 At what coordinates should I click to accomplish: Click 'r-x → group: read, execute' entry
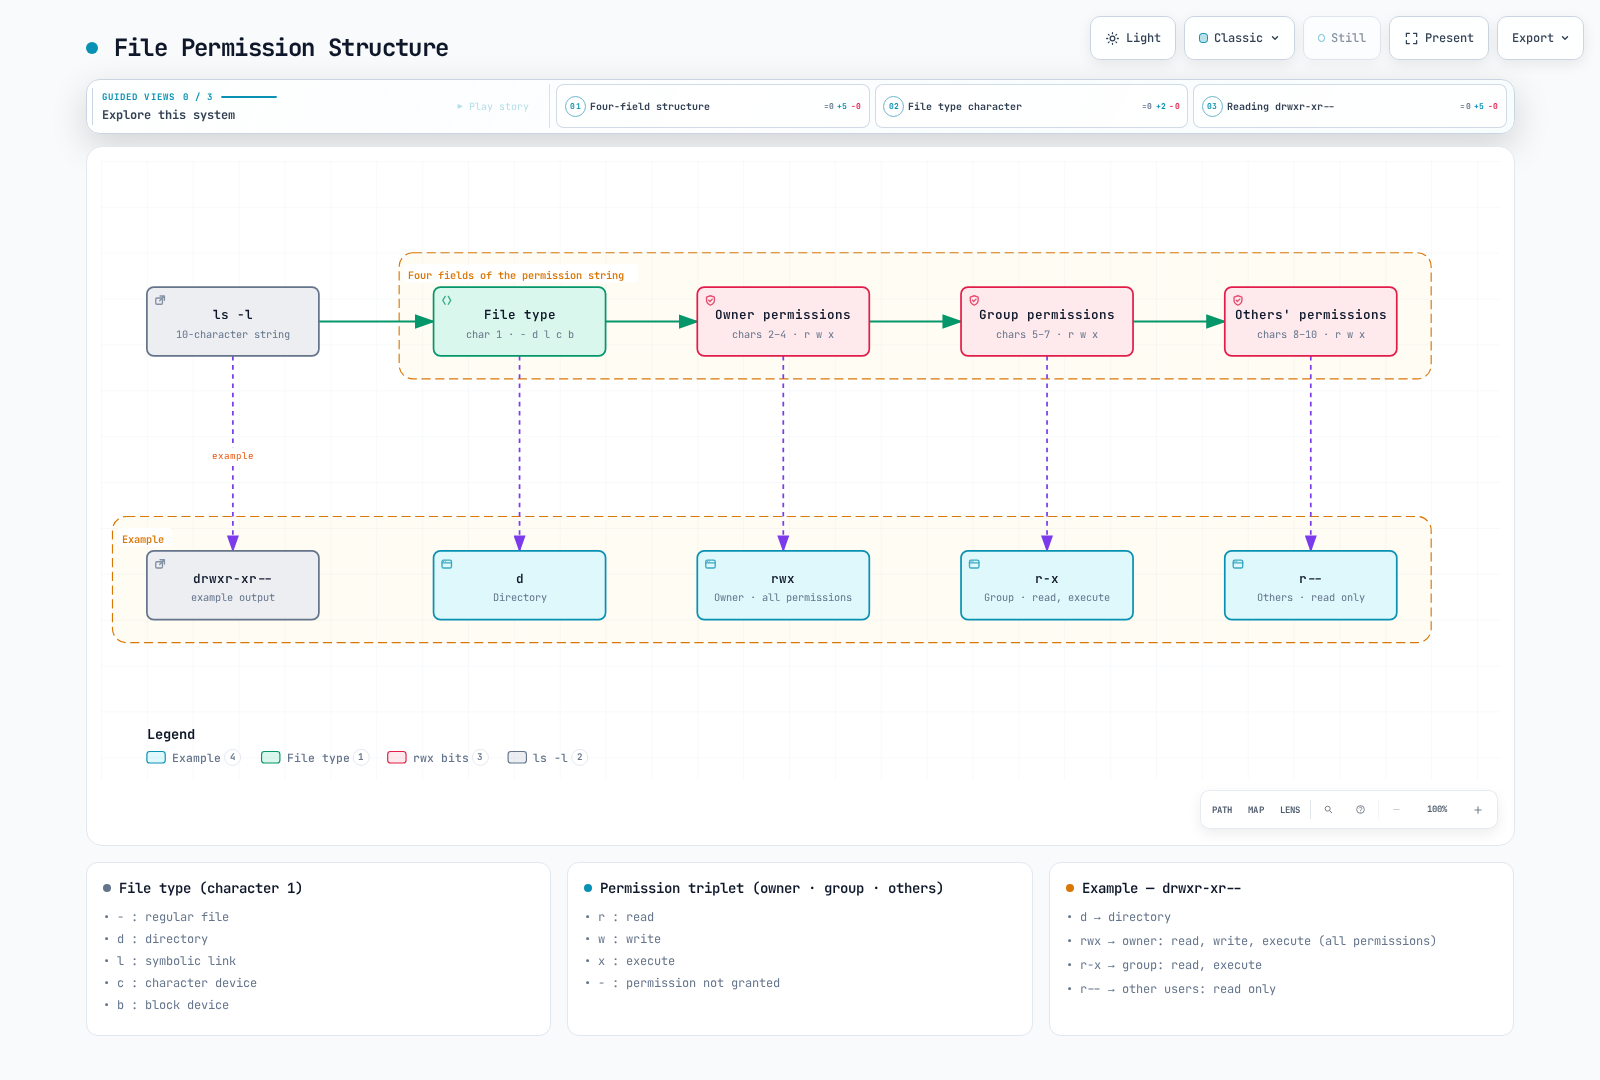coord(1171,965)
